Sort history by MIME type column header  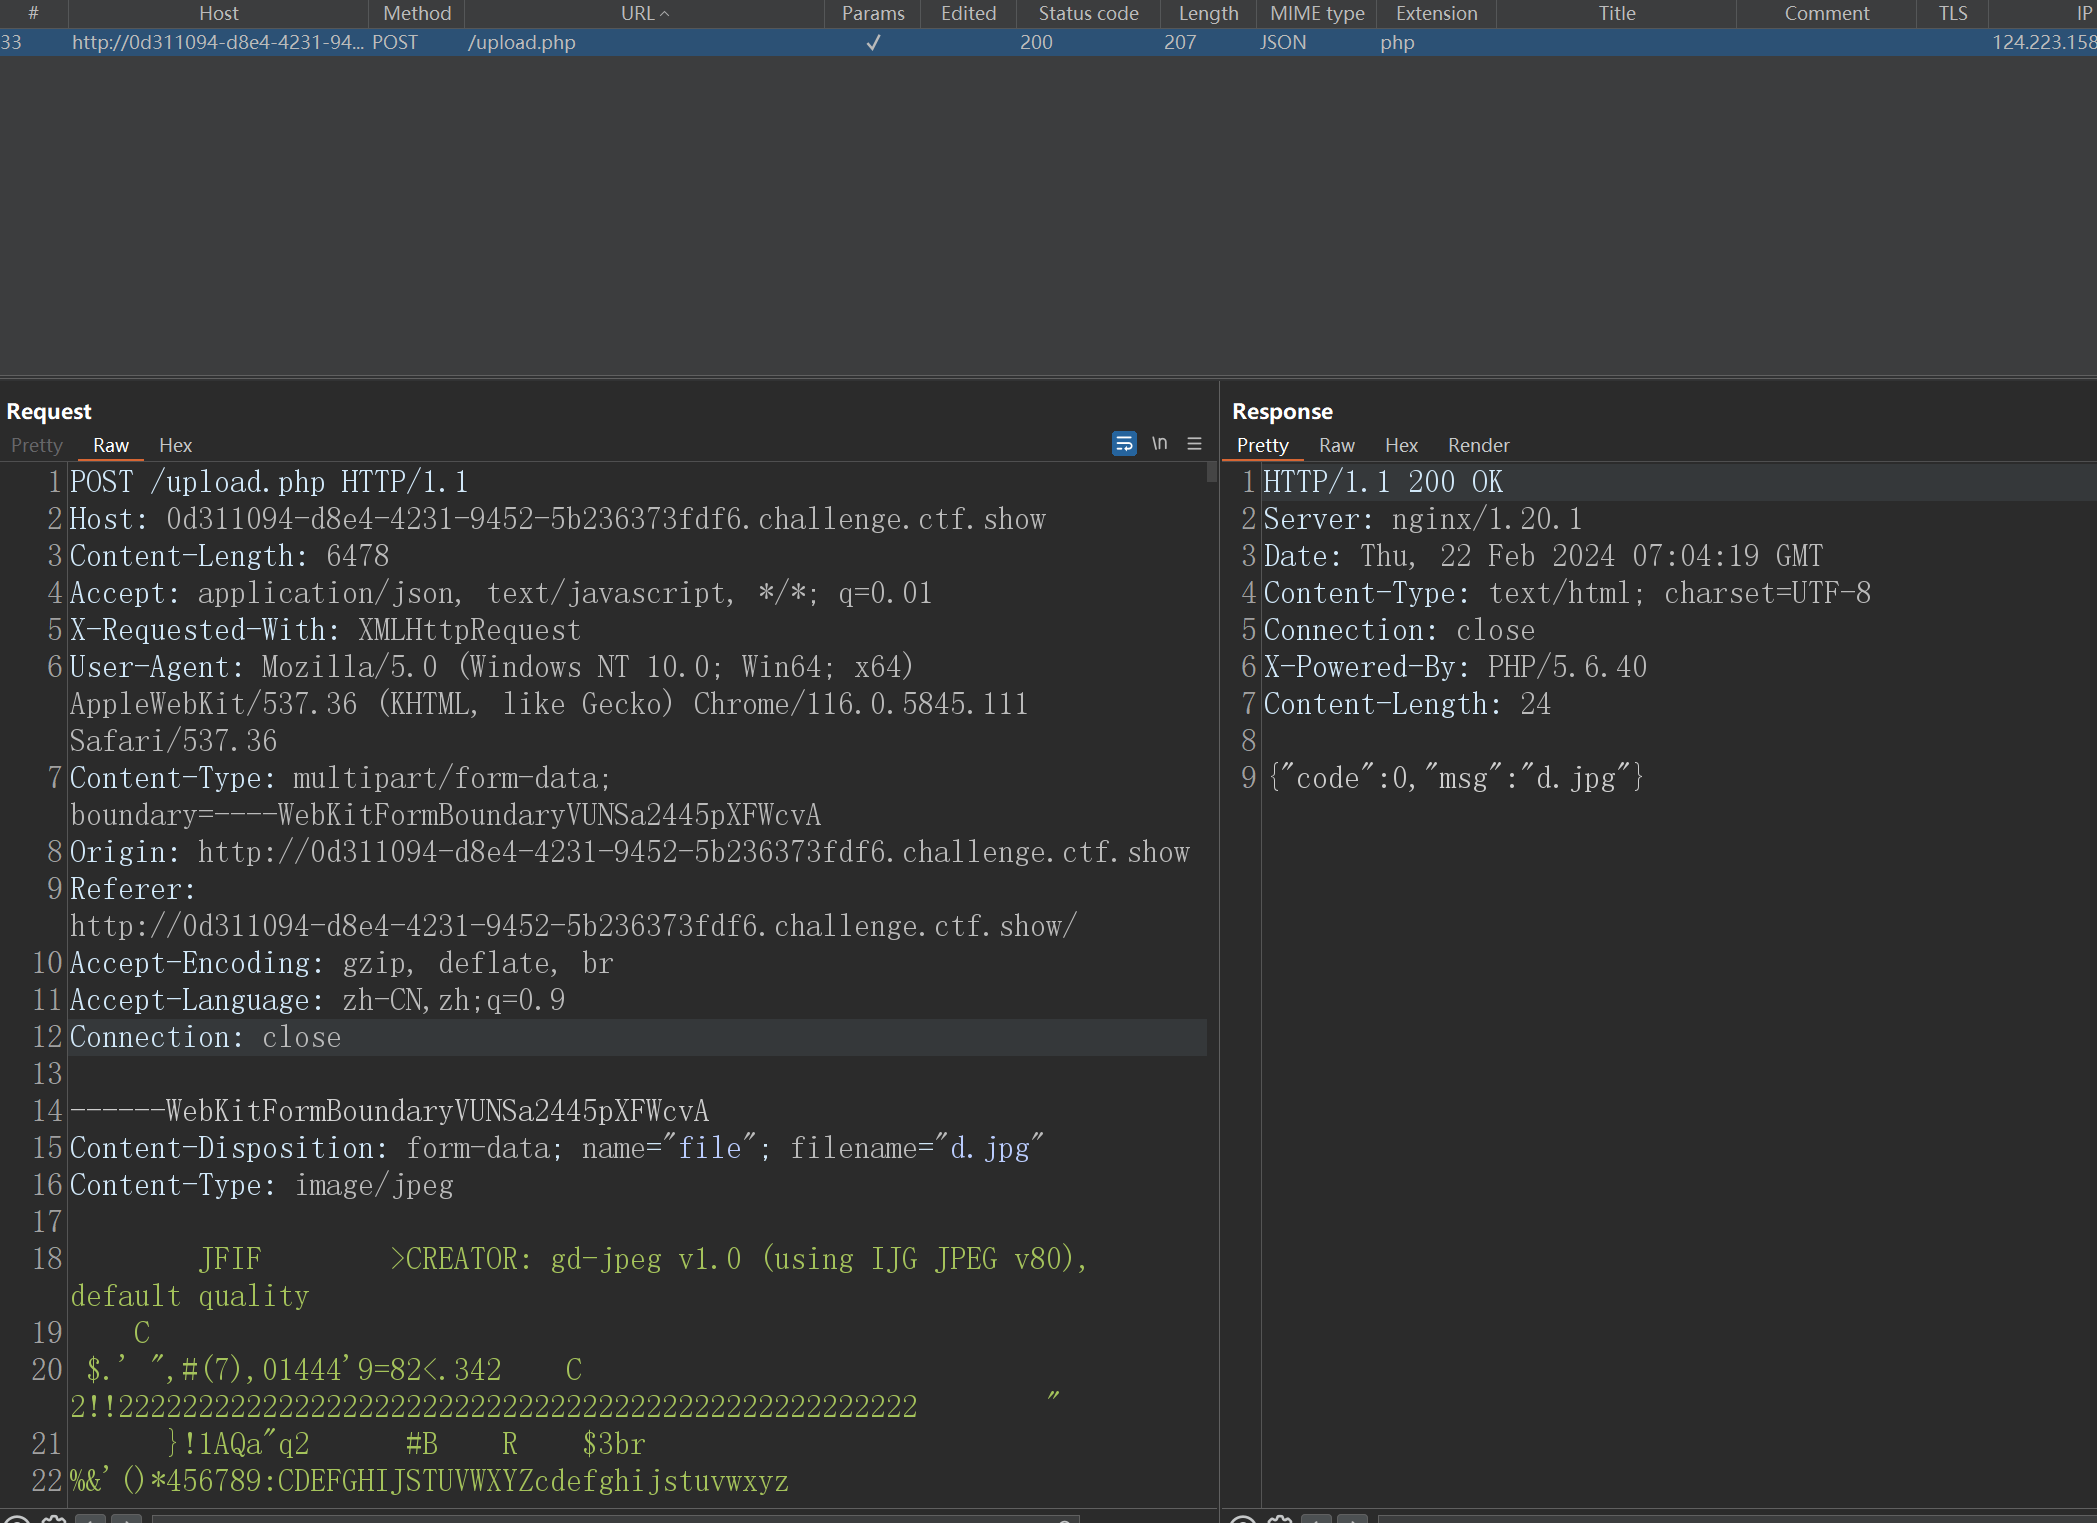point(1317,13)
